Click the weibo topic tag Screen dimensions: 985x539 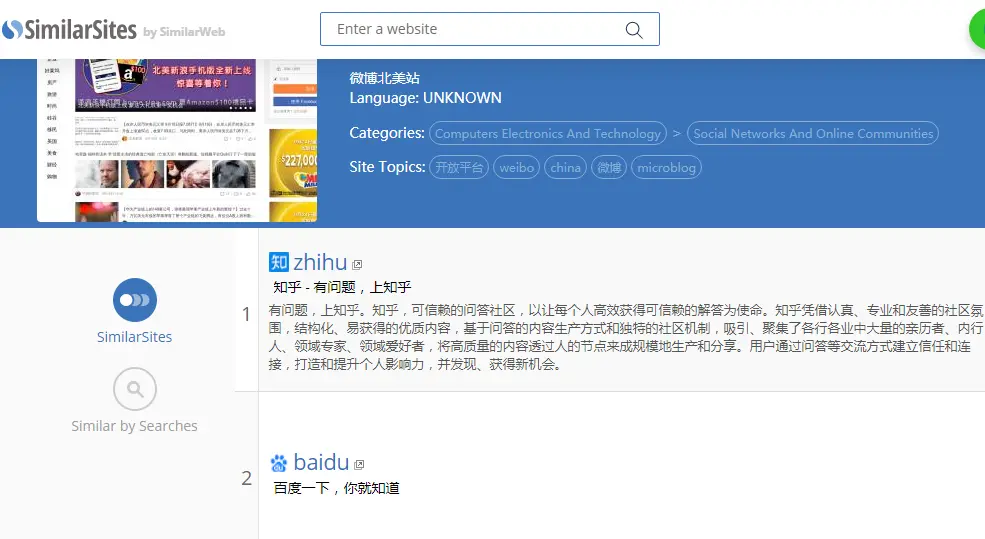516,167
